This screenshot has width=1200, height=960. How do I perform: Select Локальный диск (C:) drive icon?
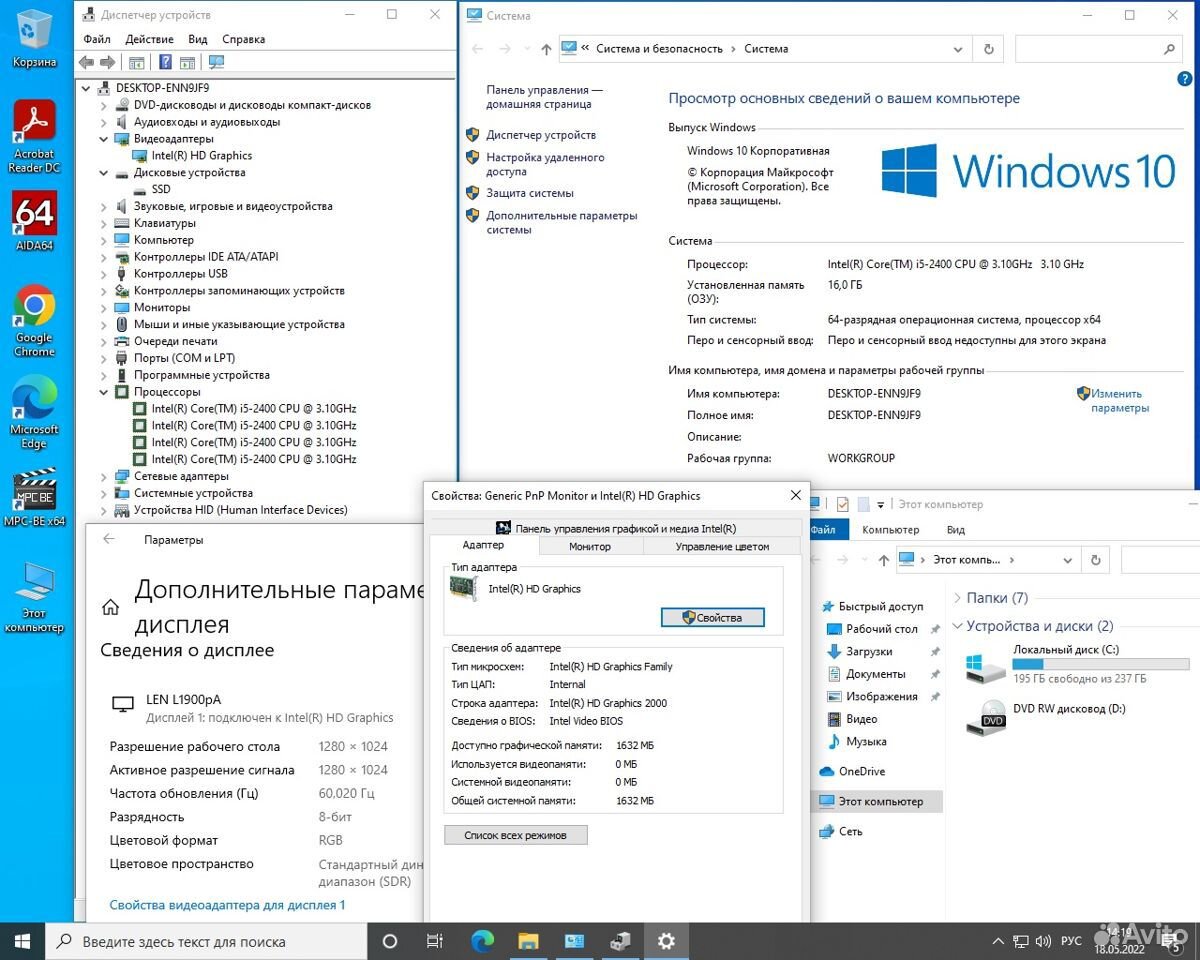985,666
